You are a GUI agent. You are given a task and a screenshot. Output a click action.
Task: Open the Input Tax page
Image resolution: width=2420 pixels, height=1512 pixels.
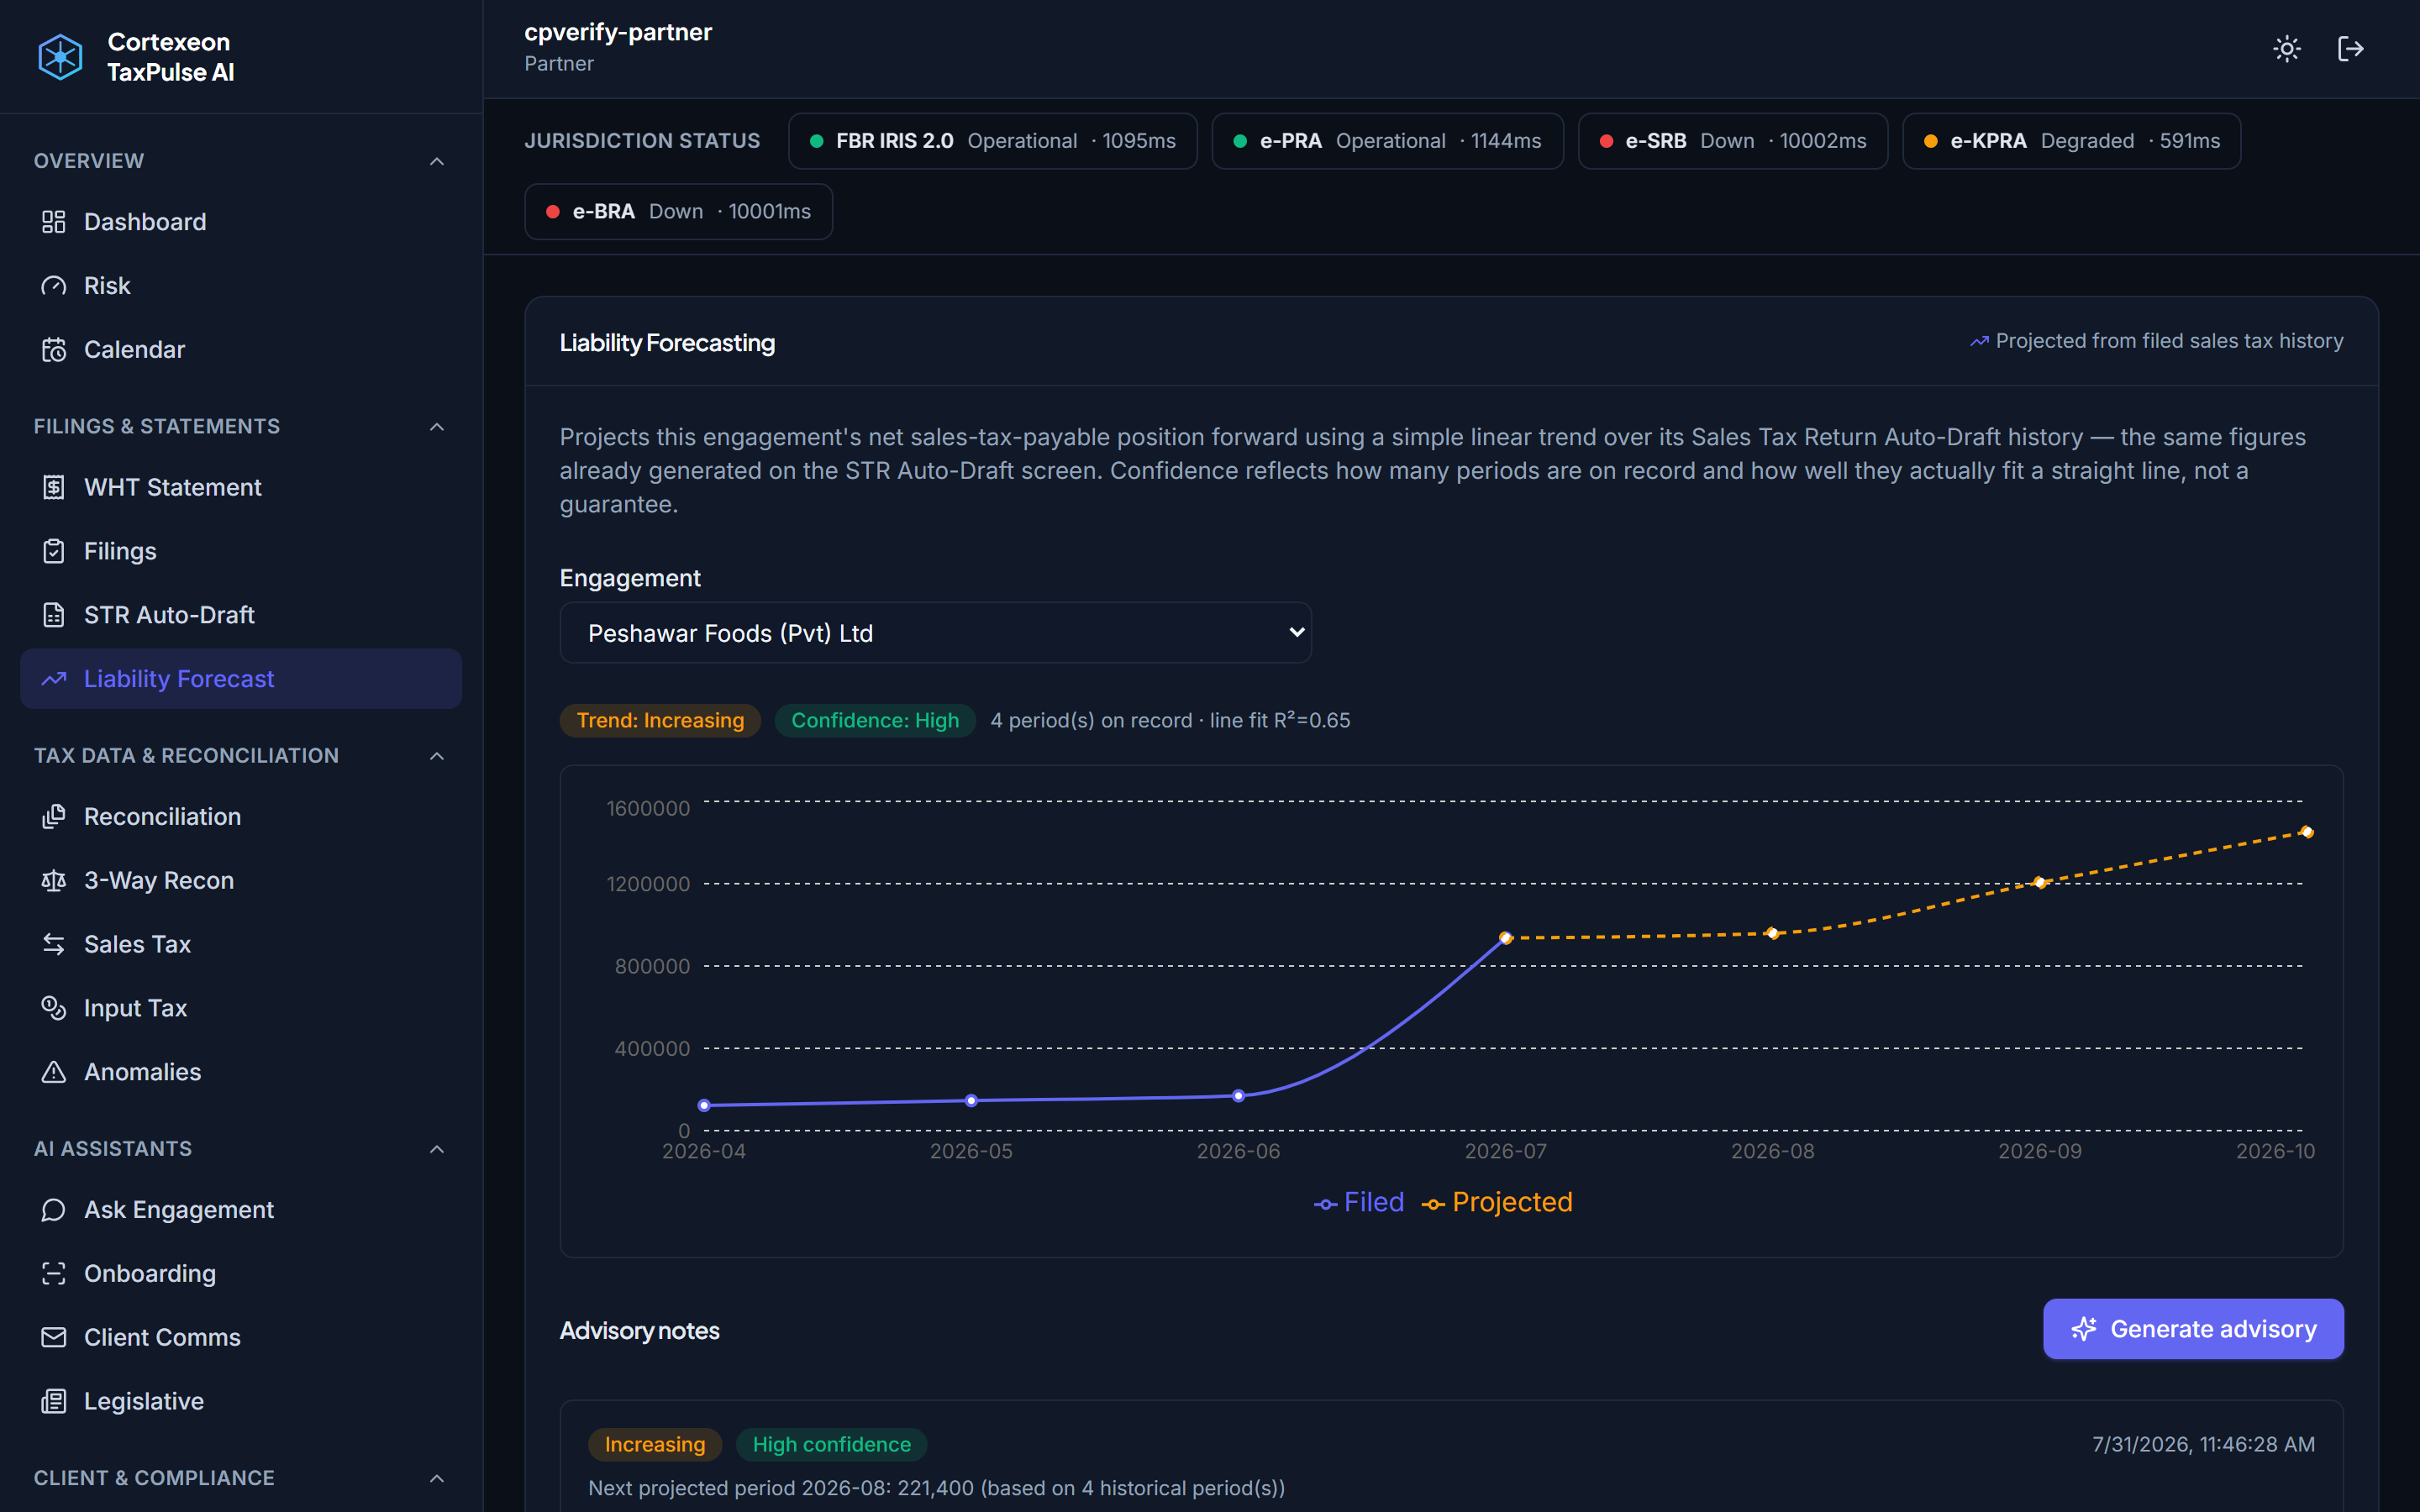coord(241,1008)
